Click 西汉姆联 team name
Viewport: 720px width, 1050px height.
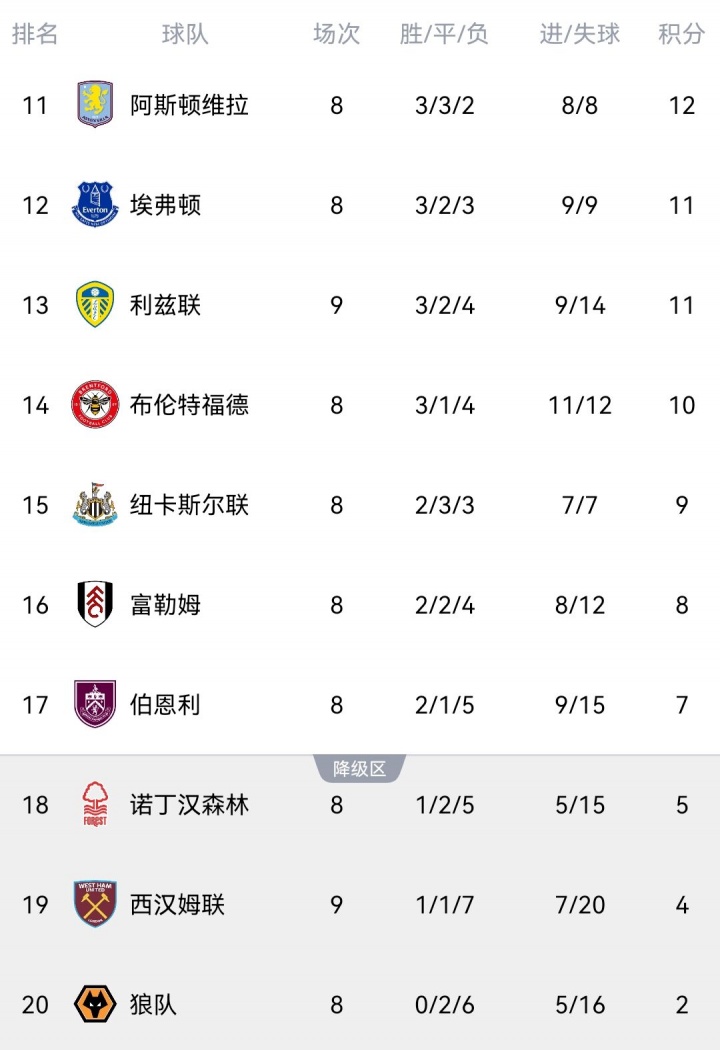177,905
